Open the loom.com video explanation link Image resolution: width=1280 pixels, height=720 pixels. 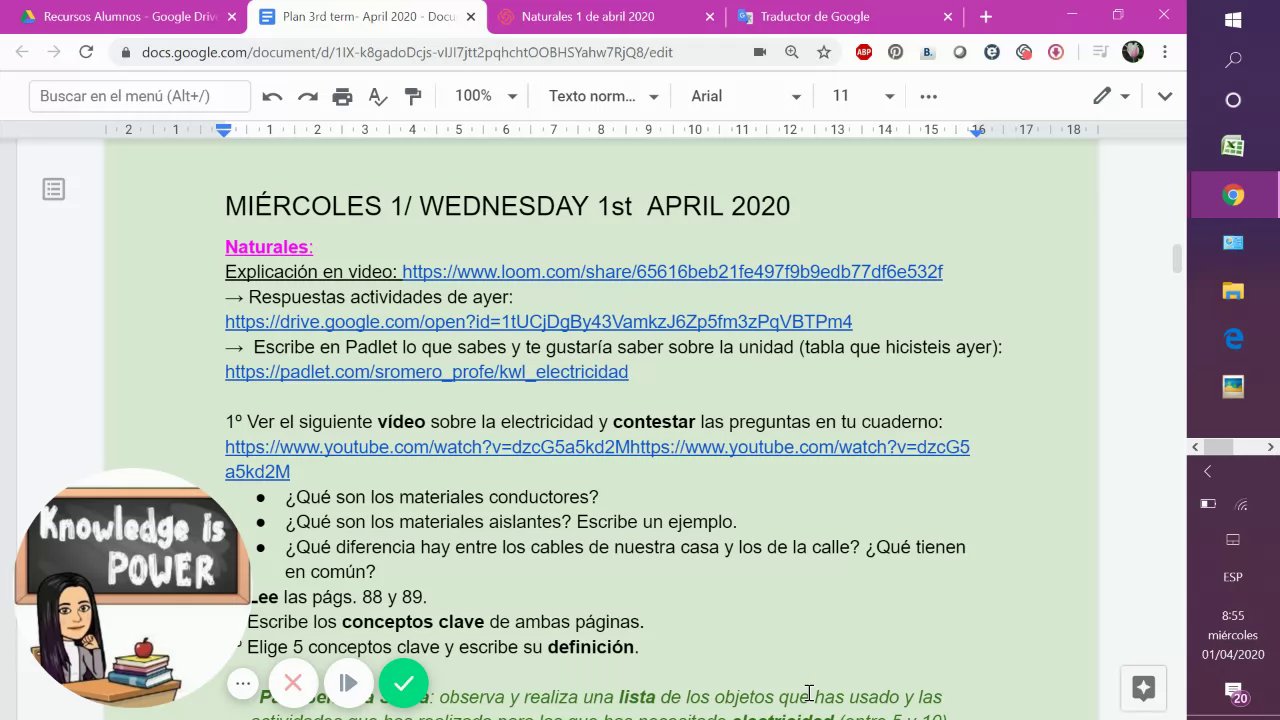click(x=672, y=272)
